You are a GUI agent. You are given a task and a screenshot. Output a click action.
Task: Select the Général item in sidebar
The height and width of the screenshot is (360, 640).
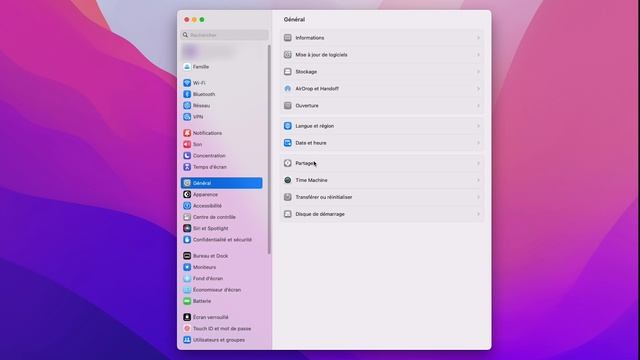(222, 183)
